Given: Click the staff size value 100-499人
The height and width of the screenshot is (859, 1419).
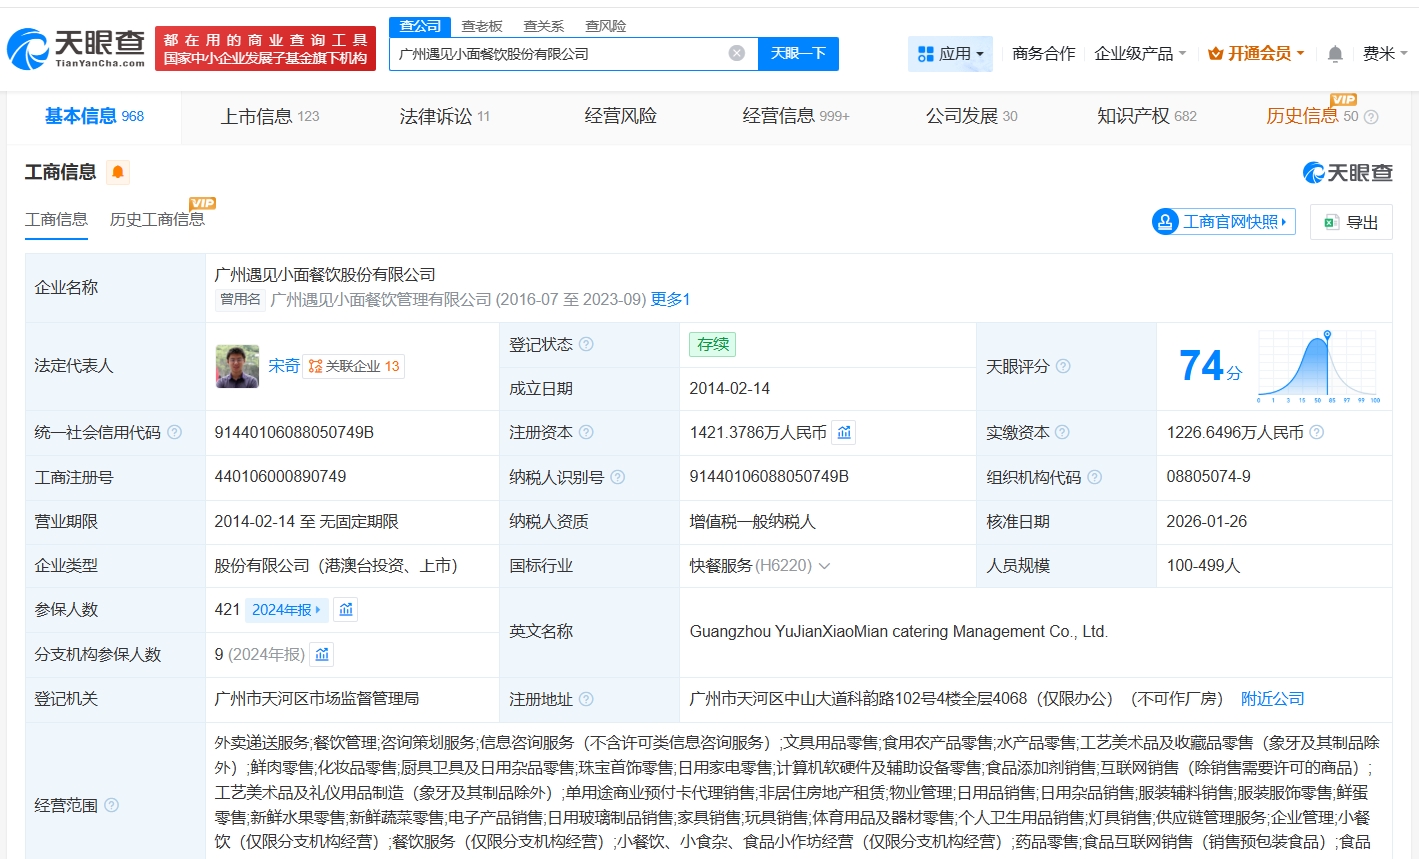Looking at the screenshot, I should coord(1203,566).
